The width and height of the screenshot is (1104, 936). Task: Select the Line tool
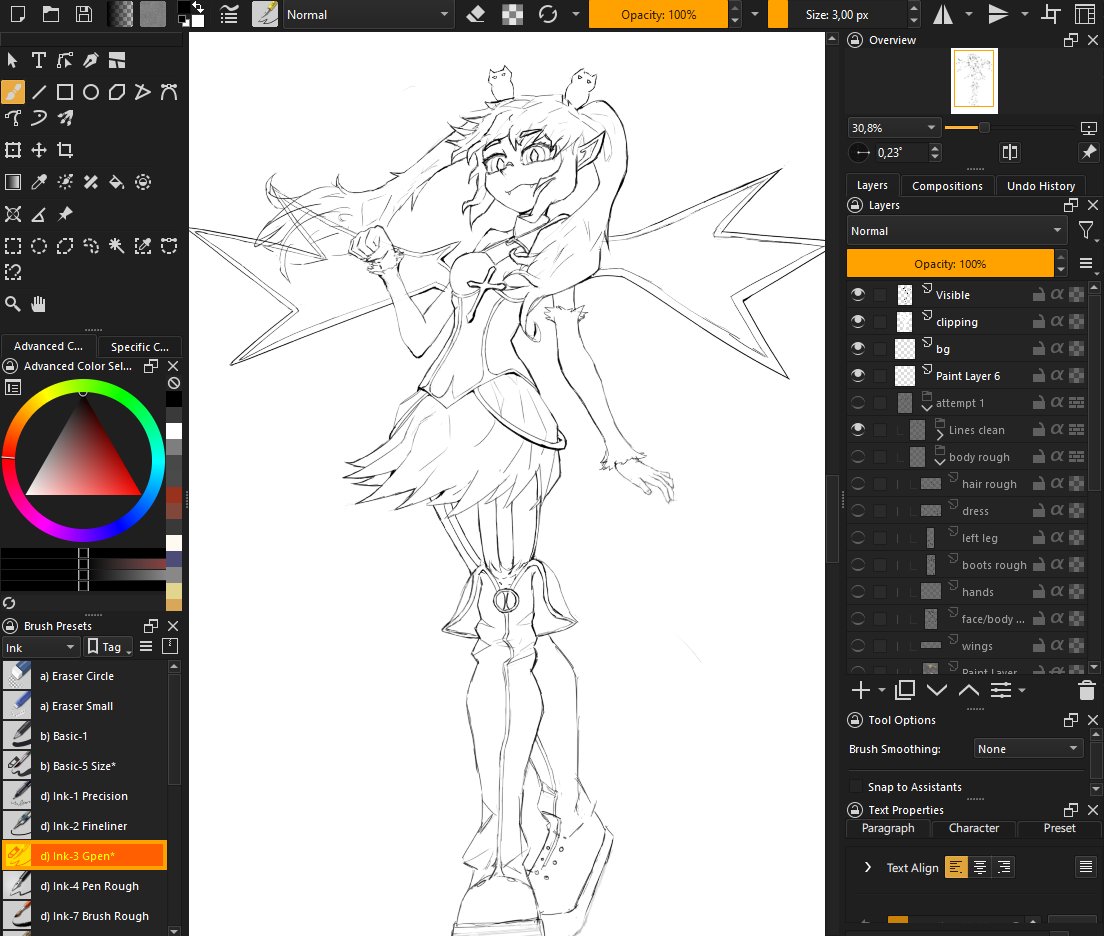click(x=39, y=92)
